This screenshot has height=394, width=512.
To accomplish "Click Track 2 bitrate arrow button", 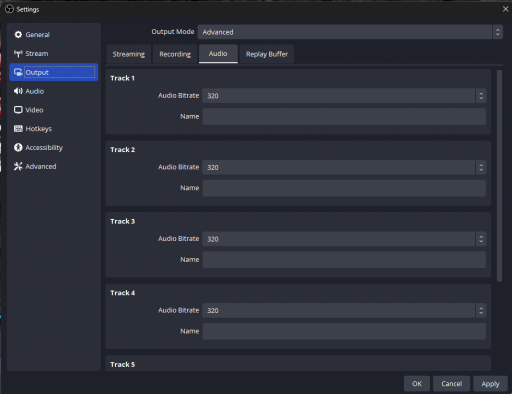I will click(481, 167).
